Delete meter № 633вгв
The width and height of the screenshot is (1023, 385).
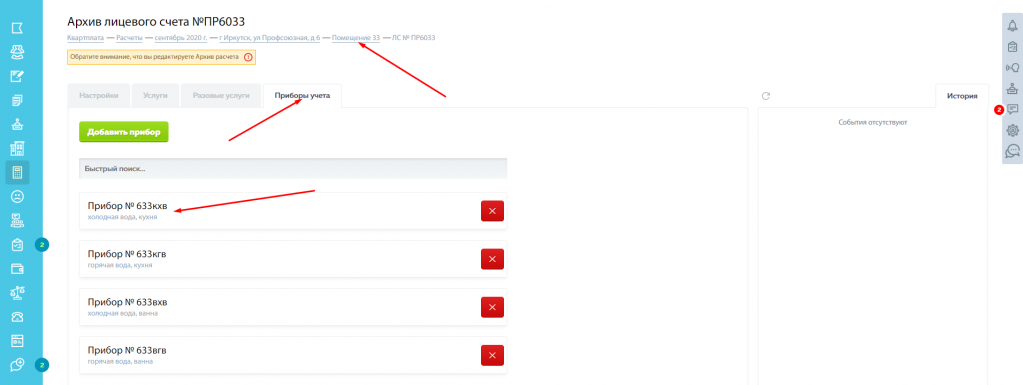493,355
